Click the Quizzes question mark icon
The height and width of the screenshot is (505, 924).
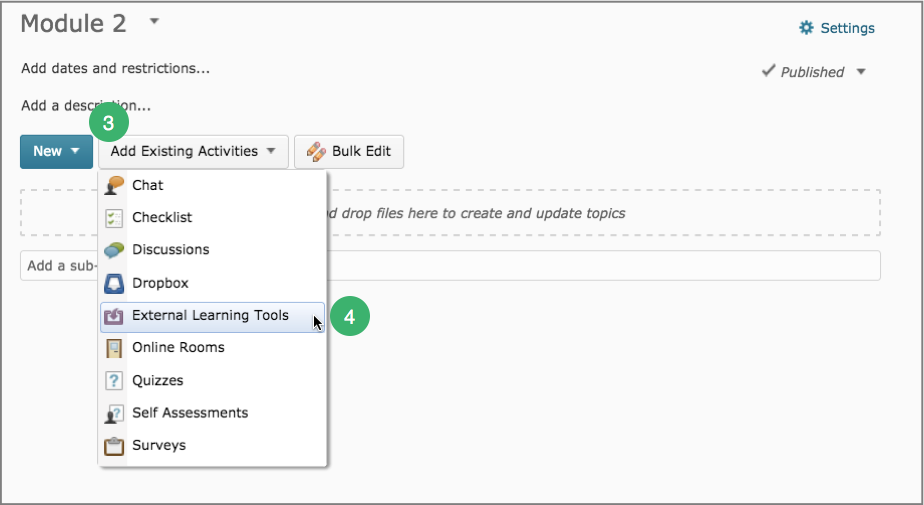(114, 381)
